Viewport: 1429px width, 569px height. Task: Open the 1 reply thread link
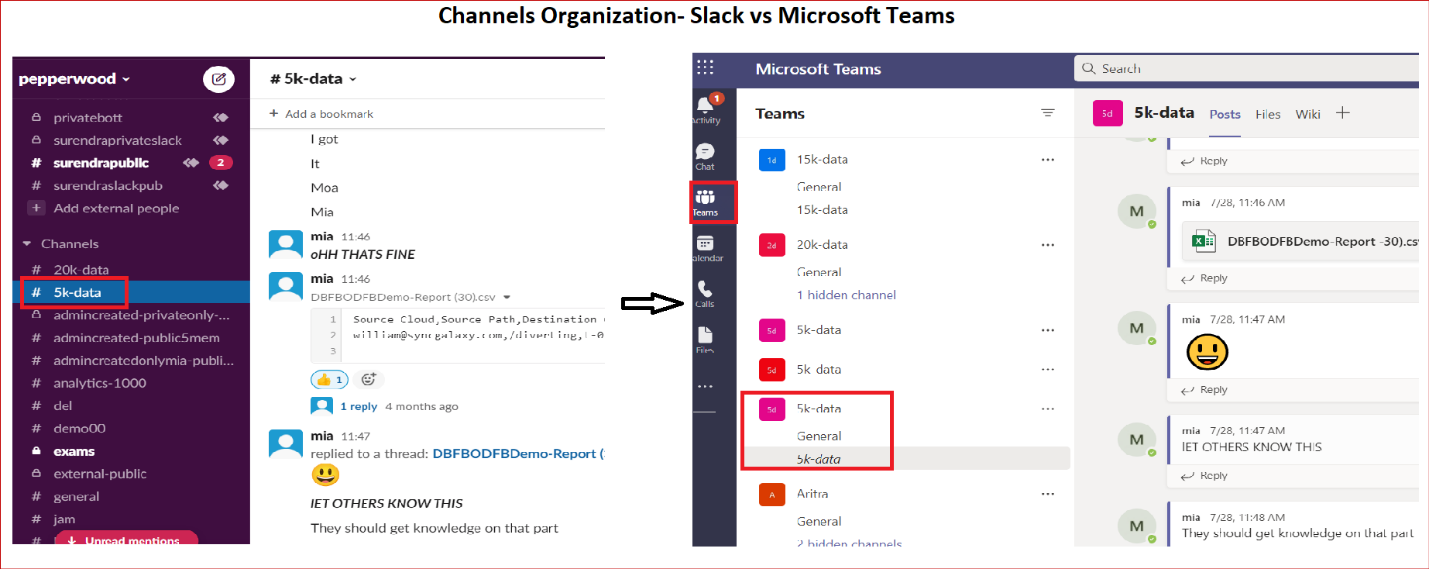(x=359, y=407)
